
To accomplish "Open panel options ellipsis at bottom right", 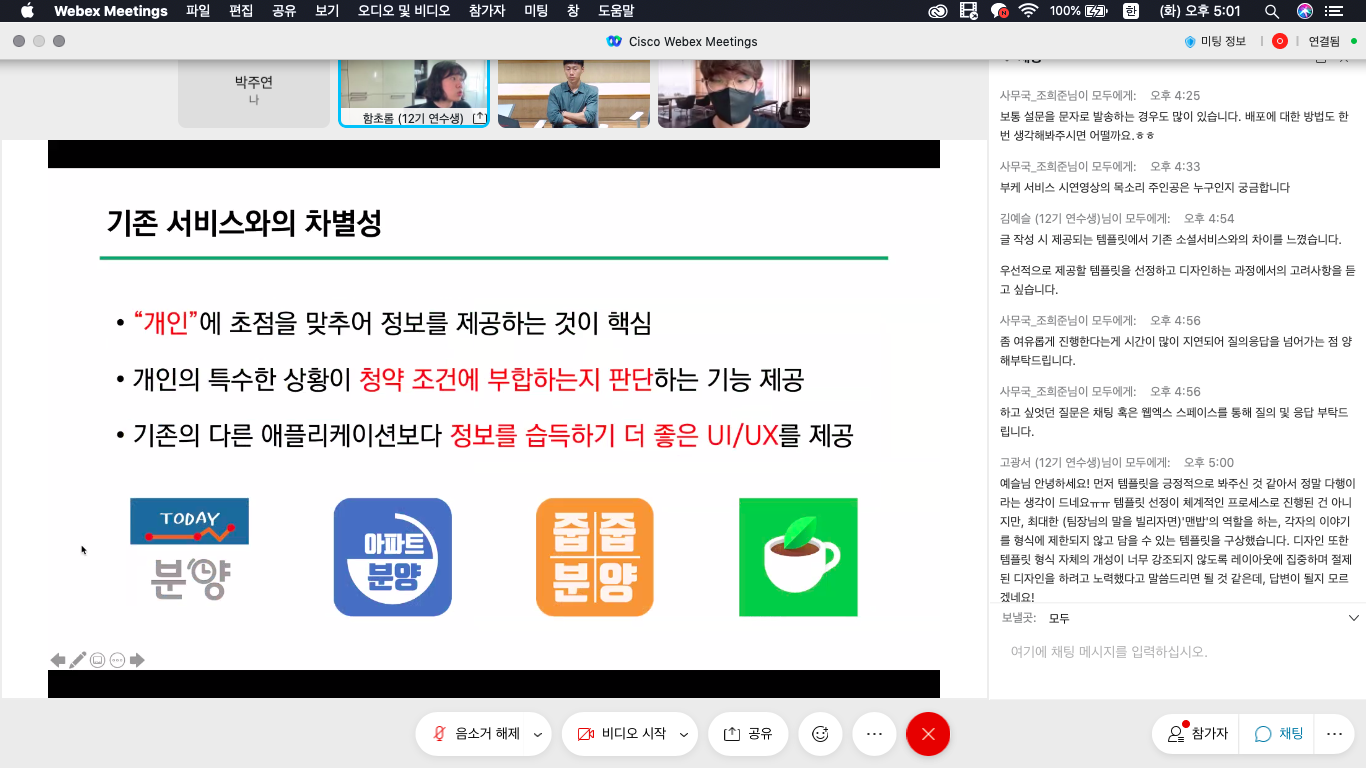I will (x=1334, y=734).
